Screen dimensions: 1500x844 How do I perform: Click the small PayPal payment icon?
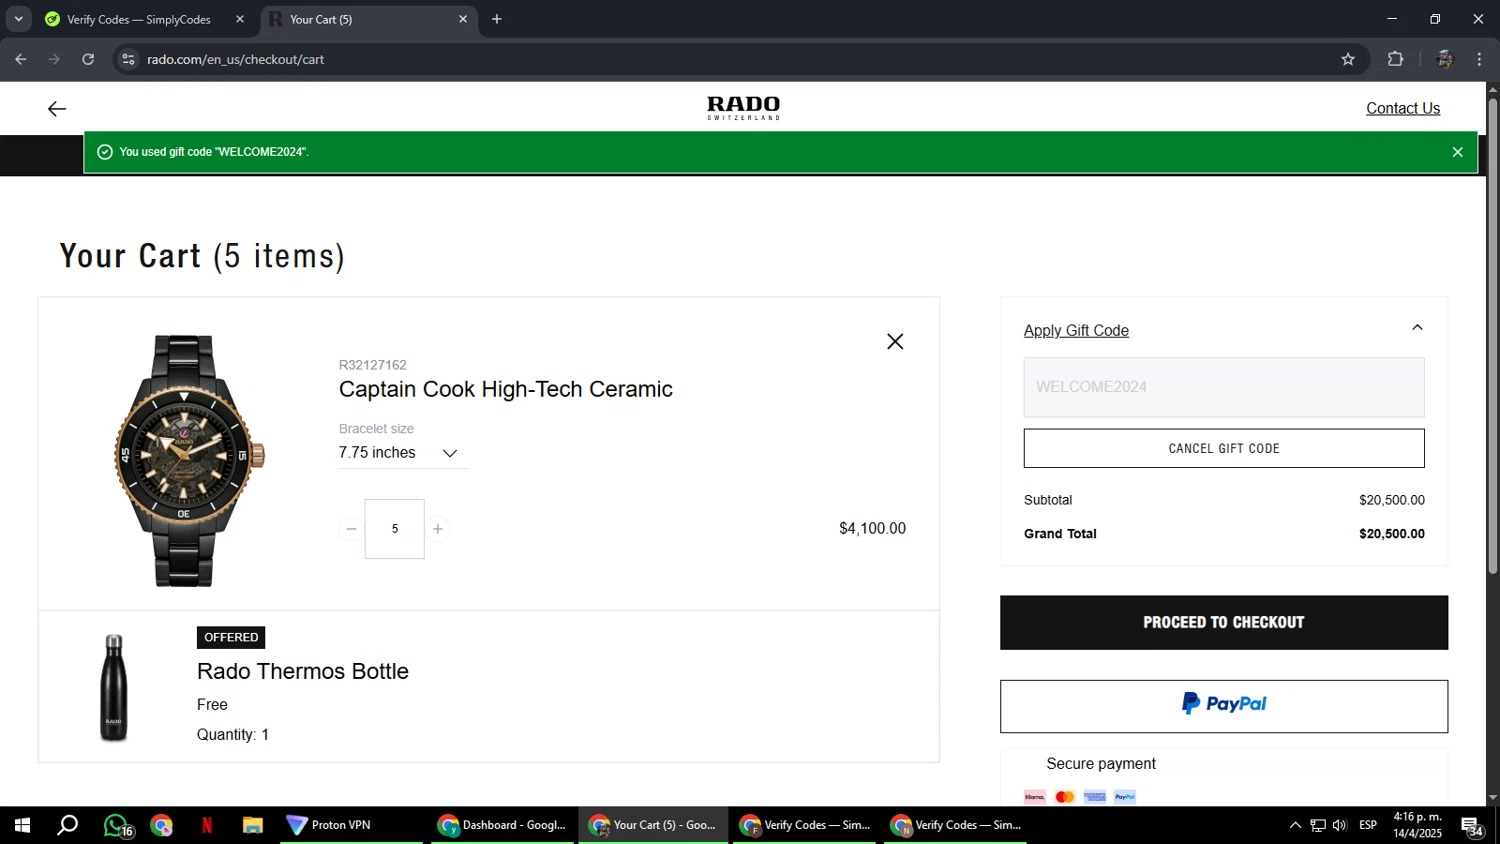pos(1125,797)
